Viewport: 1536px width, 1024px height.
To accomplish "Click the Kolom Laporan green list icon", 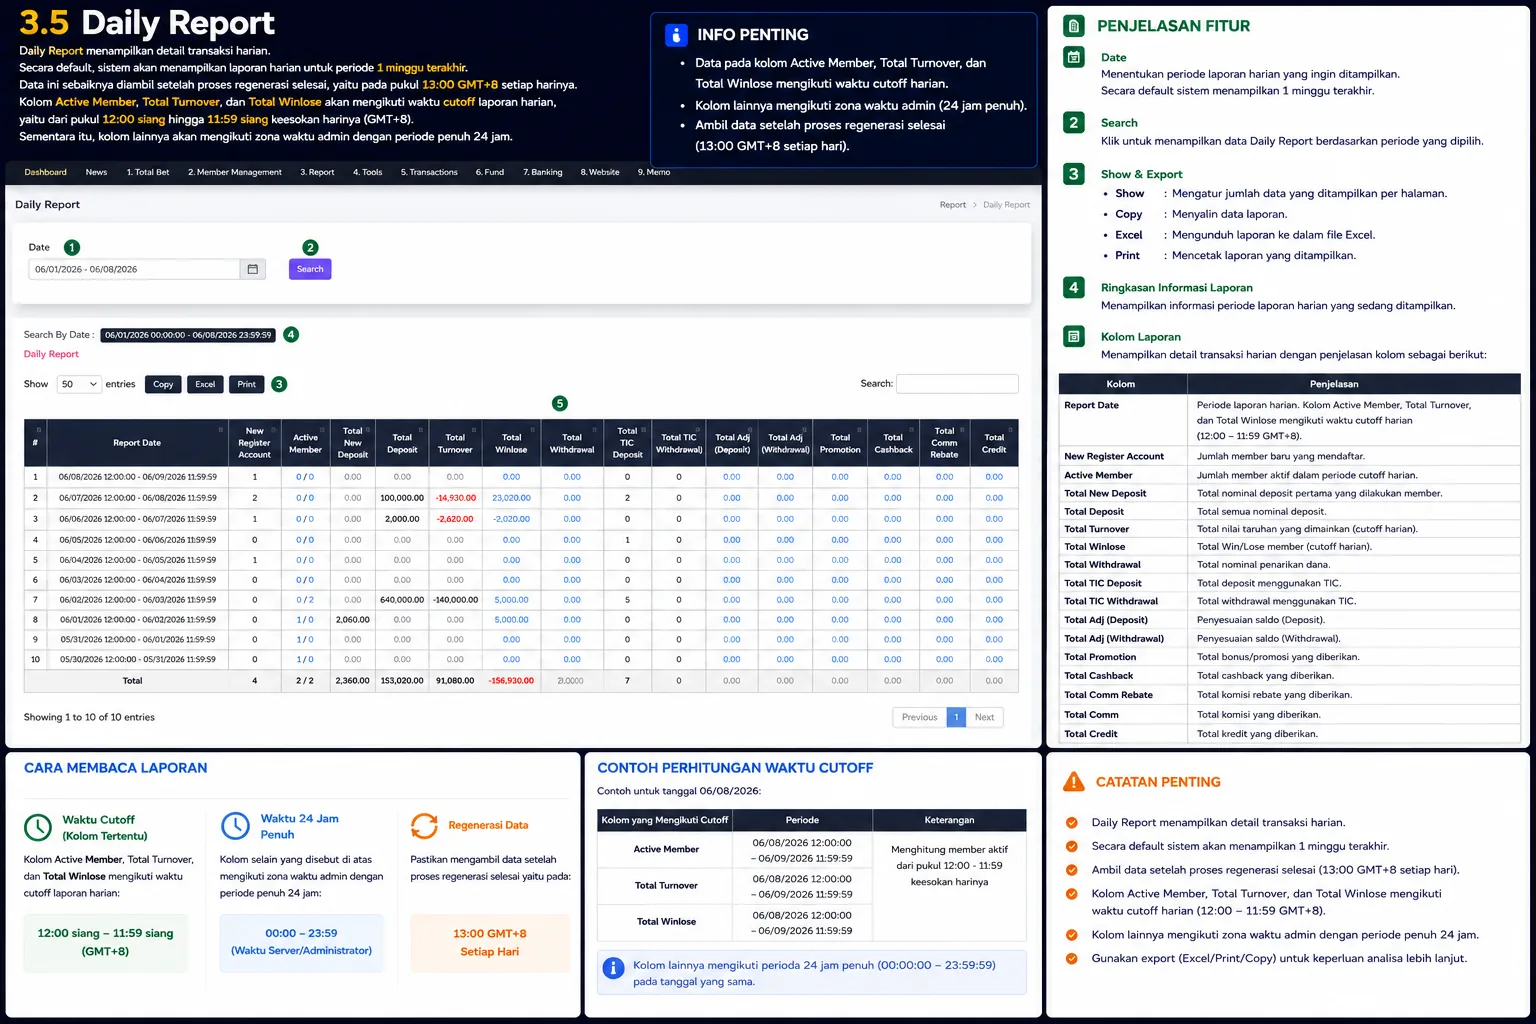I will point(1073,337).
